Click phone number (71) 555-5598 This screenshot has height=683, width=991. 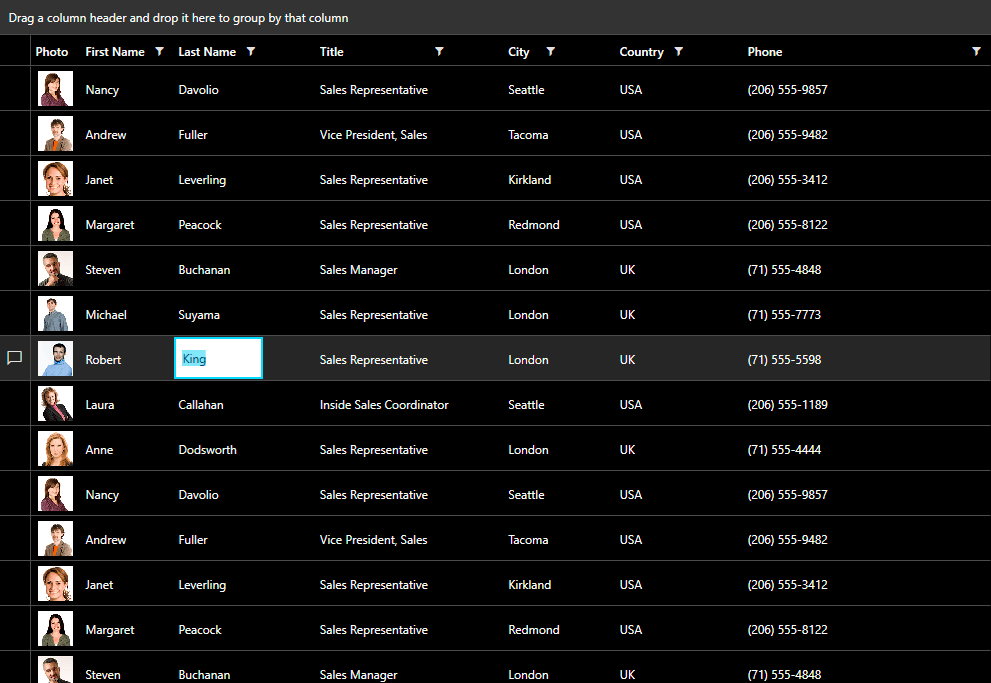coord(784,360)
